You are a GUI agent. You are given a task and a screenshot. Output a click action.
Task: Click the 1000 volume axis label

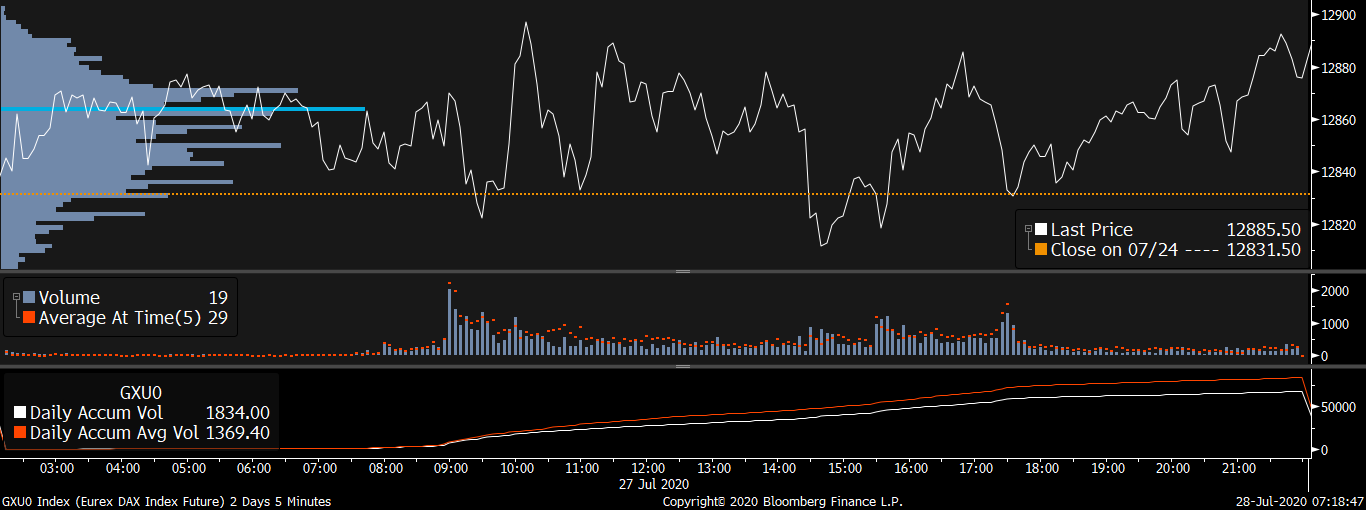click(x=1336, y=324)
